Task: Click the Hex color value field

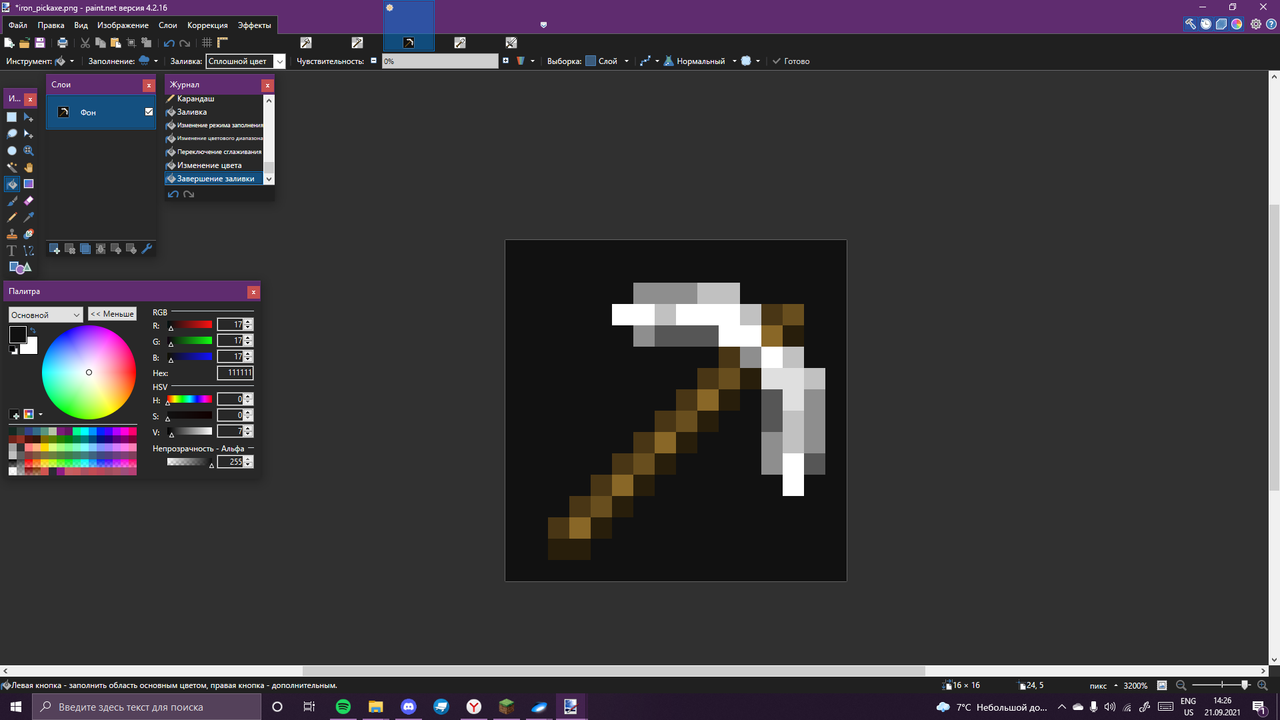Action: point(235,372)
